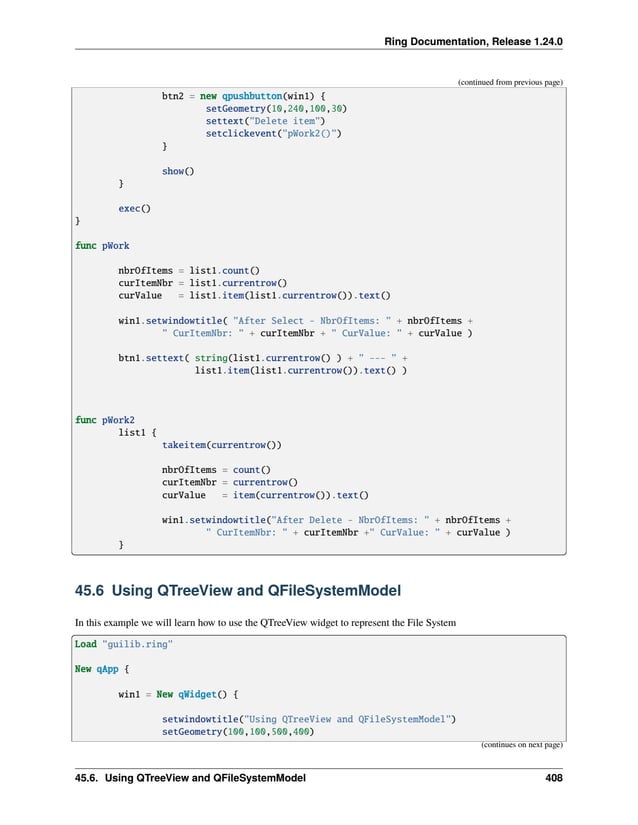The image size is (638, 825).
Task: Select the line "setGeometry(100,100,500,400)"
Action: (238, 732)
